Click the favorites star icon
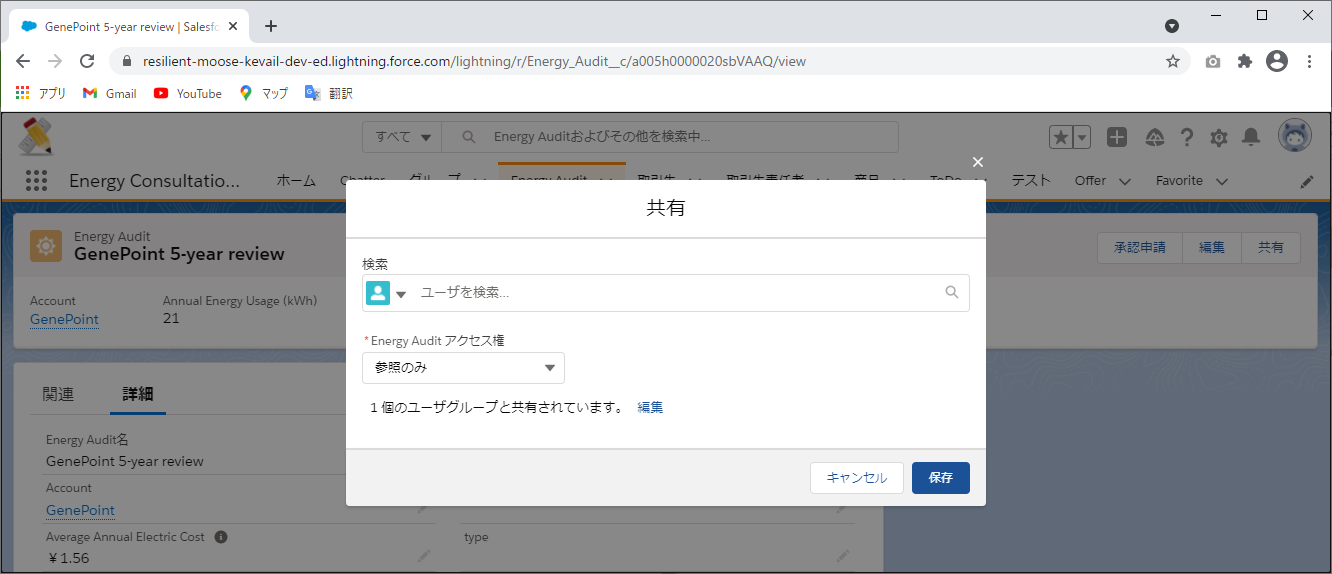Screen dimensions: 1332x574 point(1060,137)
